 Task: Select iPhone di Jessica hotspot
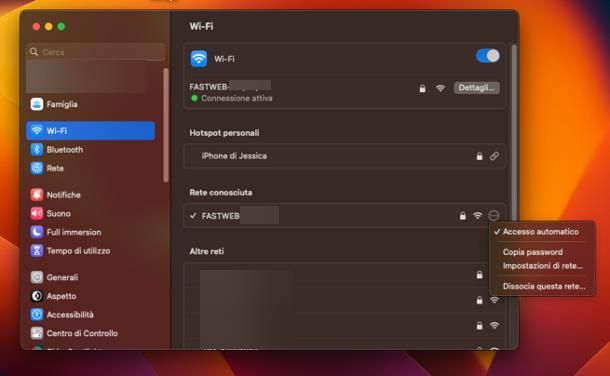pyautogui.click(x=345, y=156)
